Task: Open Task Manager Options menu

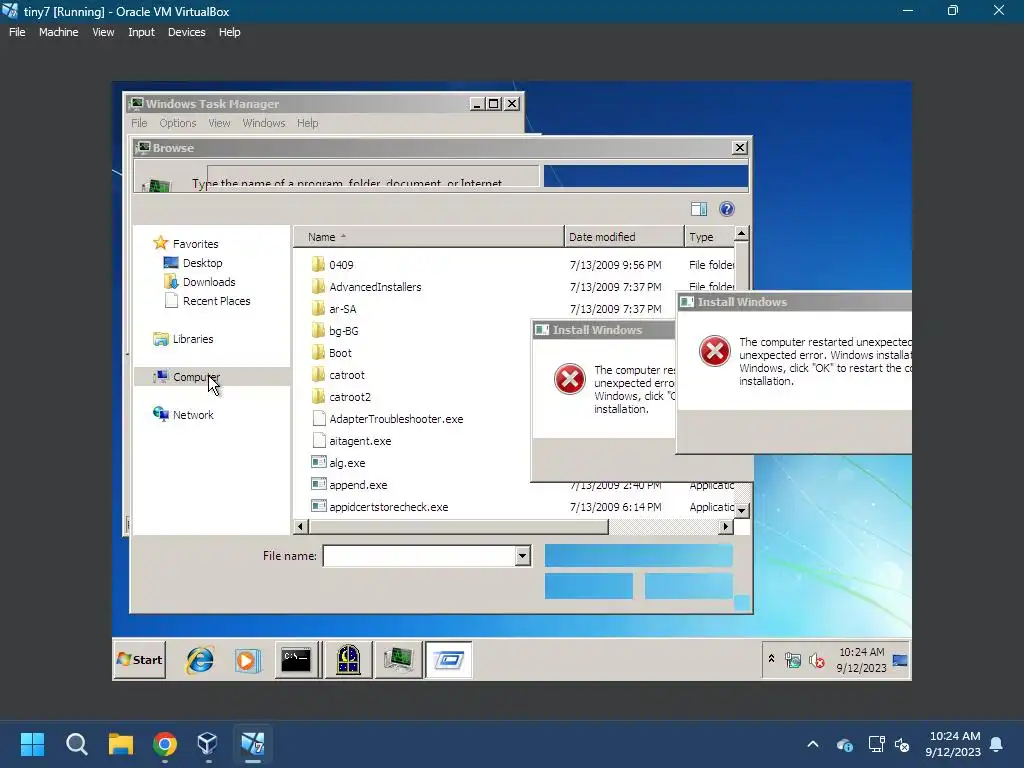Action: 178,123
